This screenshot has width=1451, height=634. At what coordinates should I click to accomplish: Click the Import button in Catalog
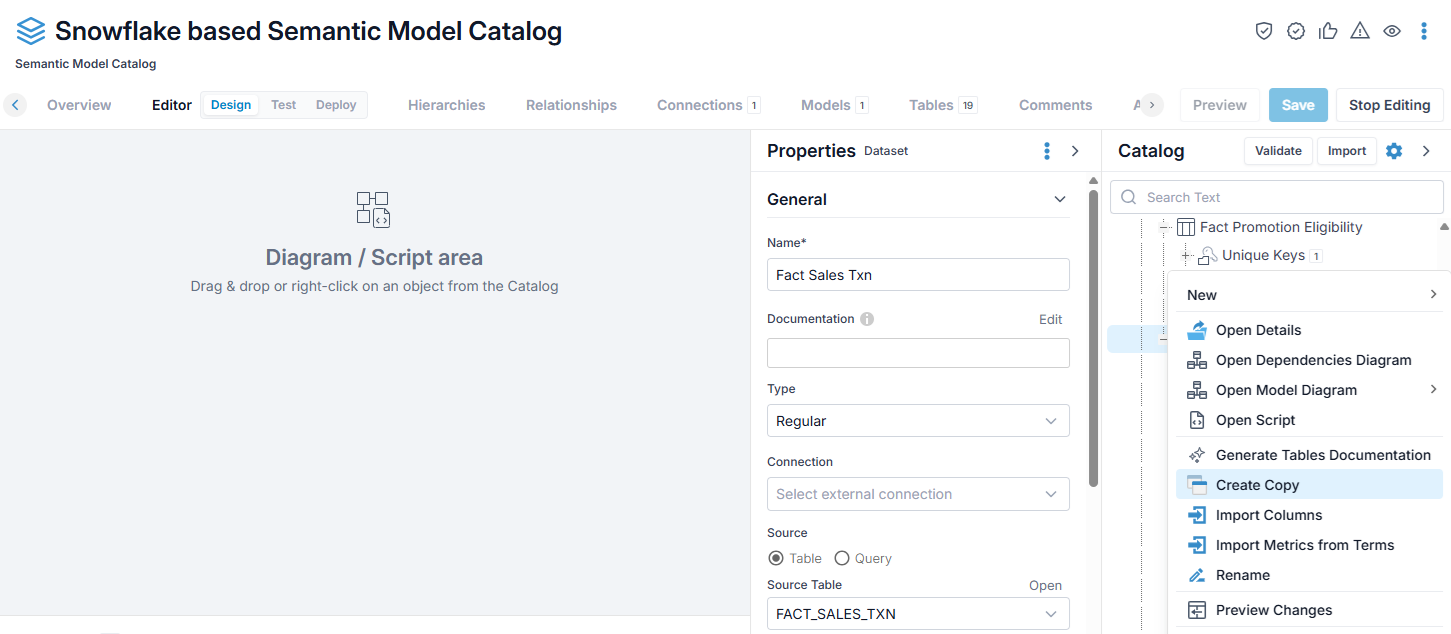pyautogui.click(x=1347, y=151)
